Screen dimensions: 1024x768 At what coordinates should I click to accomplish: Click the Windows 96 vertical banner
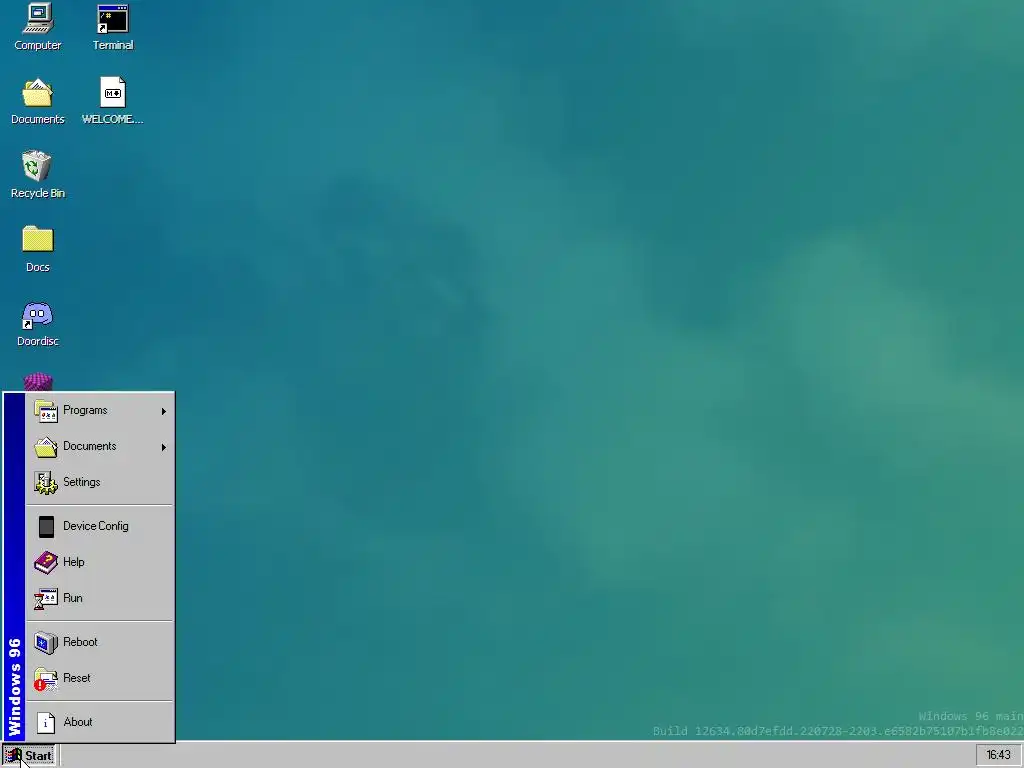pyautogui.click(x=14, y=567)
